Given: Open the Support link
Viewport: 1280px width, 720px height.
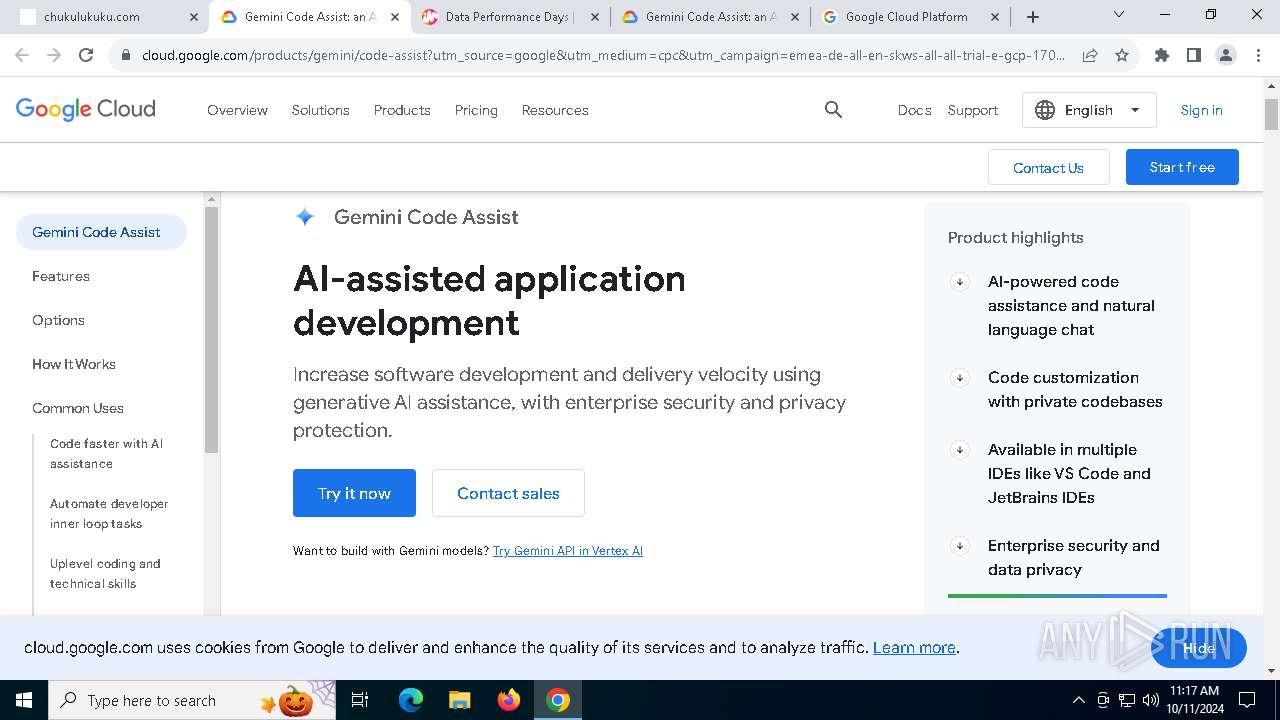Looking at the screenshot, I should click(972, 110).
